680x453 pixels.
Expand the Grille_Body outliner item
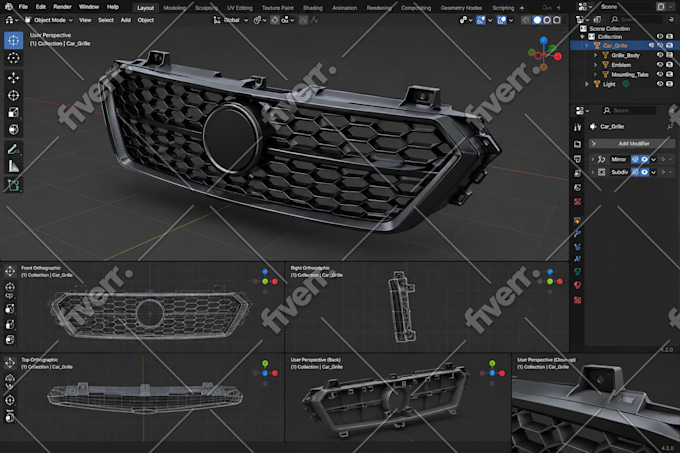click(595, 55)
